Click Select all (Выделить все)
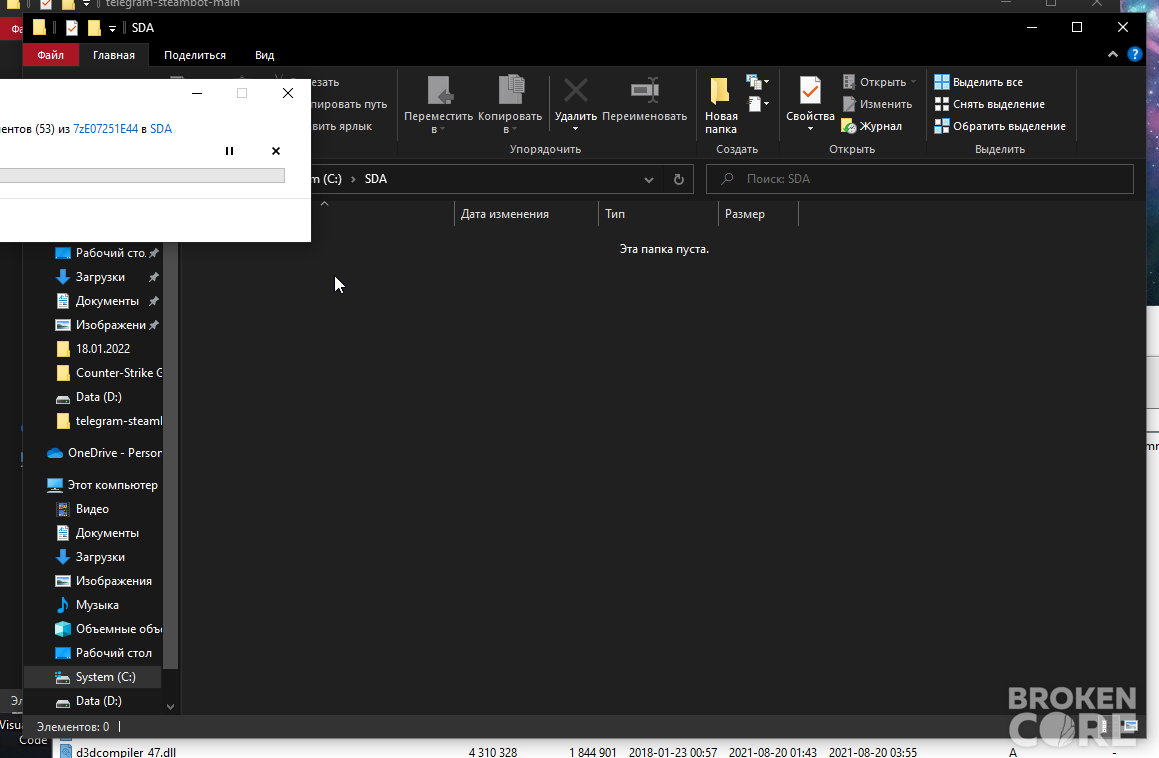1159x758 pixels. [x=979, y=82]
